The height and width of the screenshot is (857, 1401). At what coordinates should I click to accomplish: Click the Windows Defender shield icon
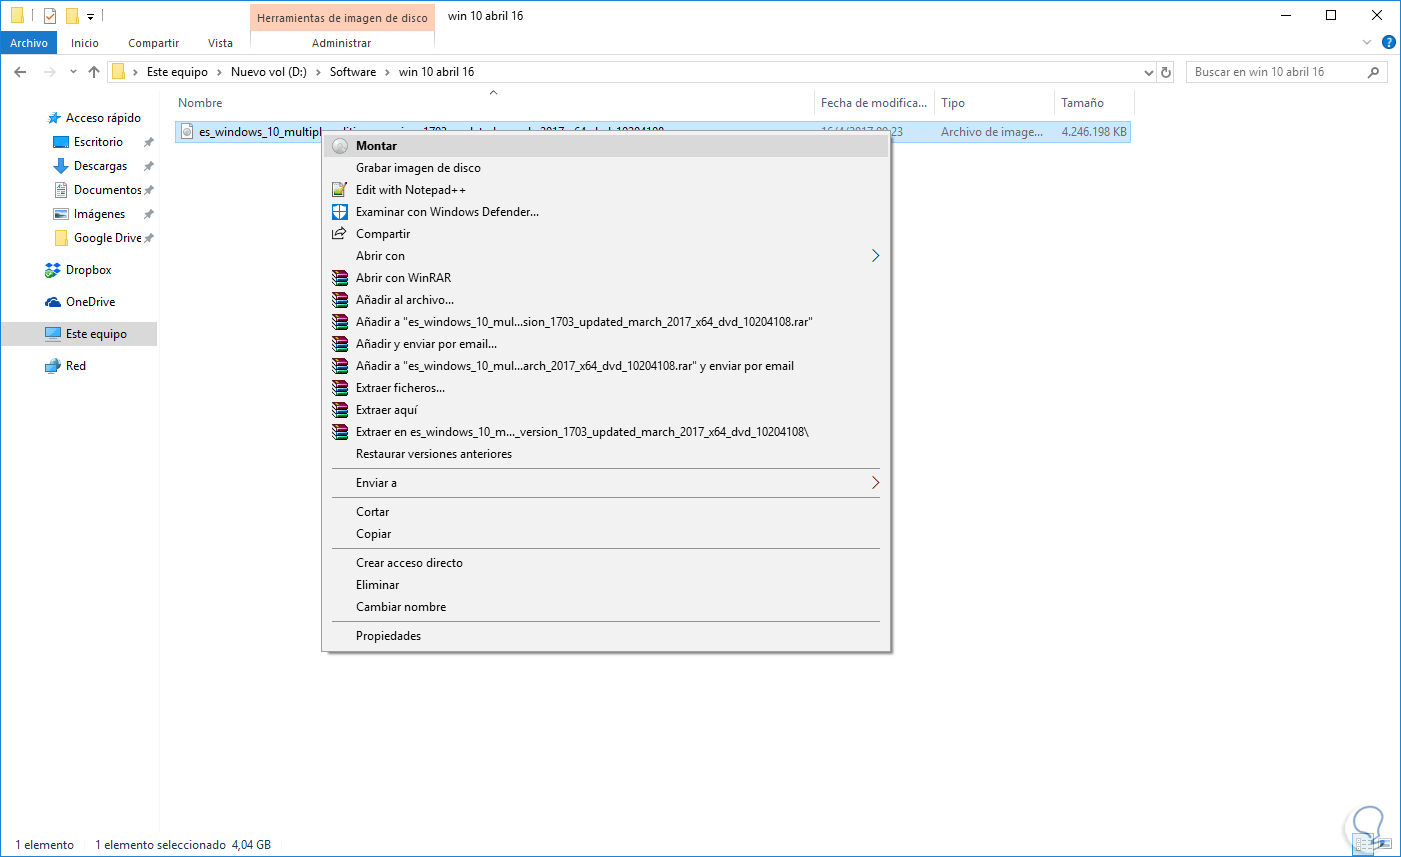pyautogui.click(x=340, y=212)
